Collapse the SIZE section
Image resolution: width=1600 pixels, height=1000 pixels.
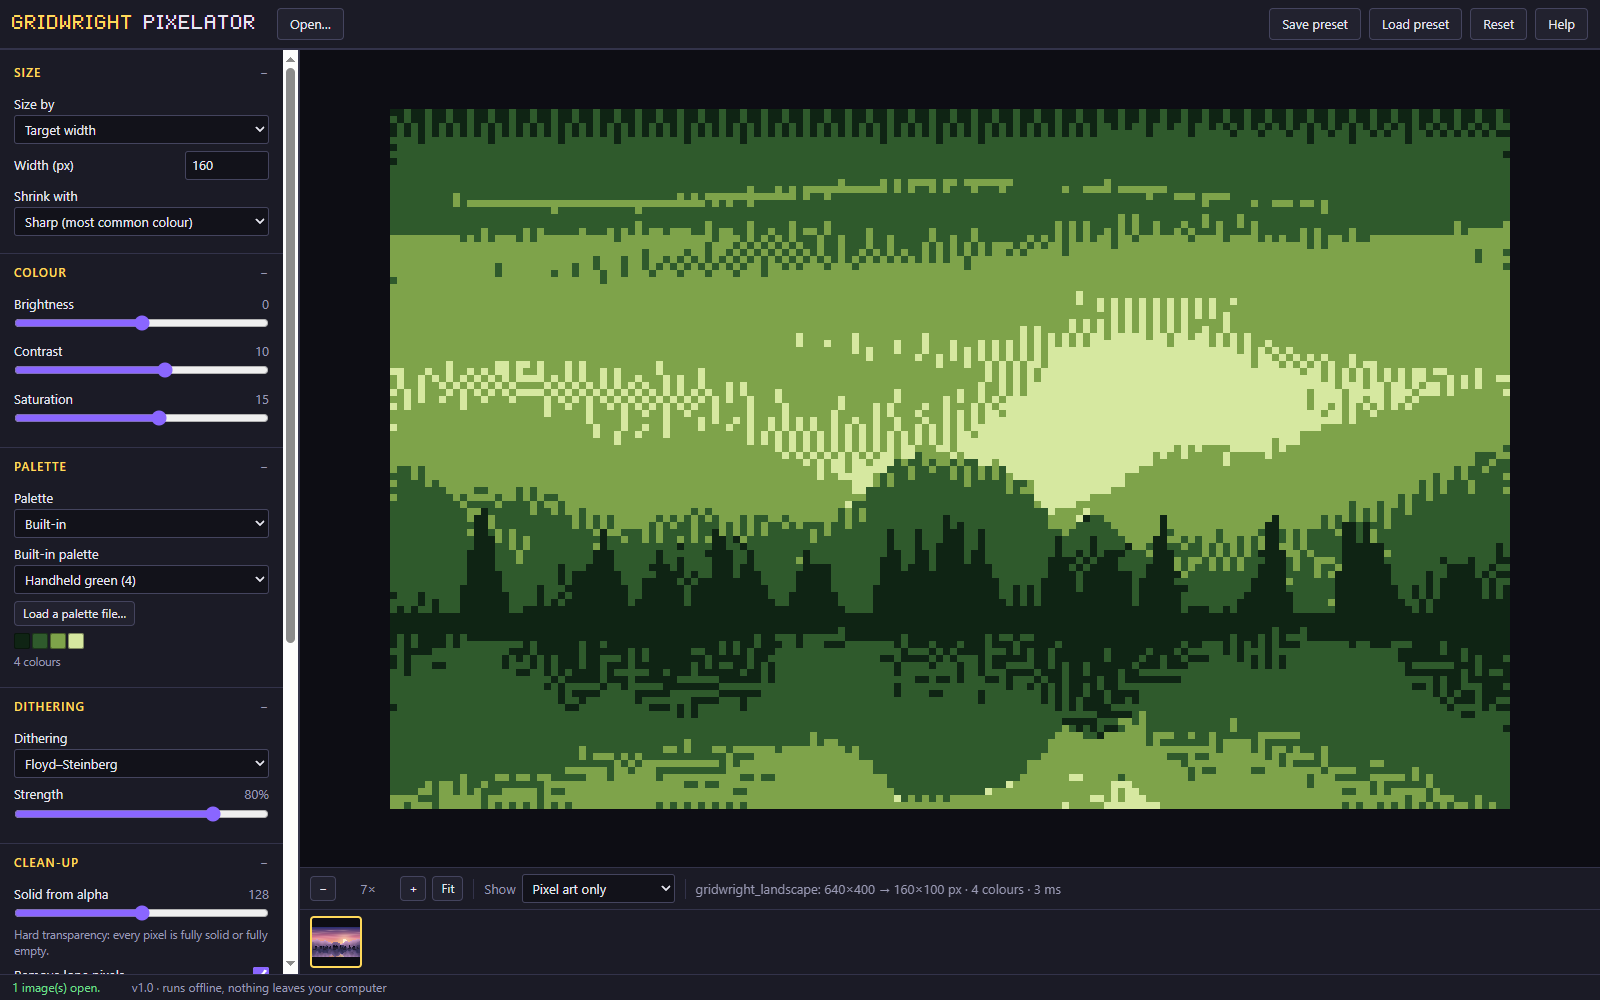tap(264, 73)
